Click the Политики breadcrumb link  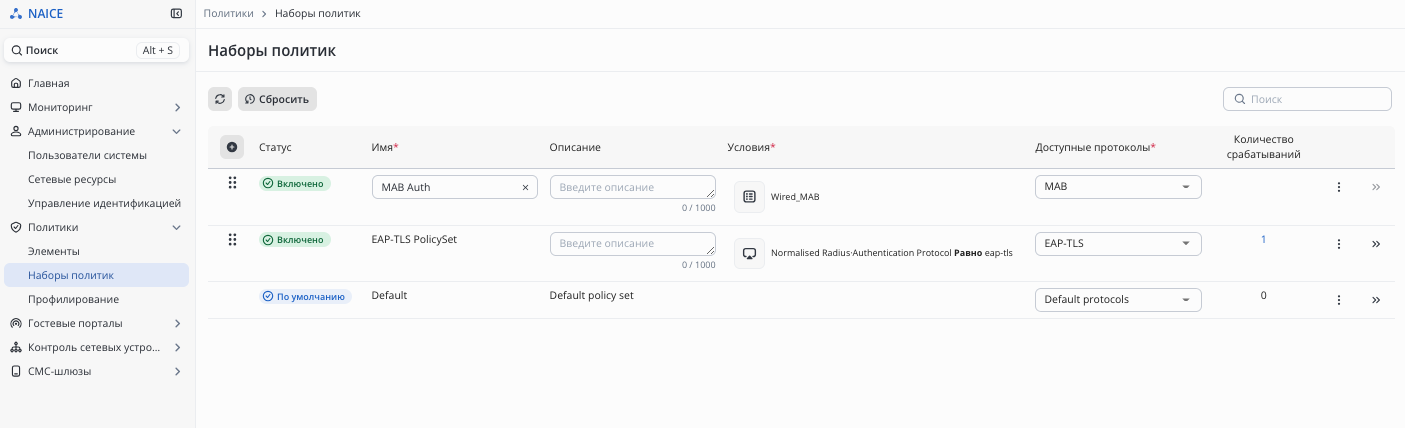[x=227, y=14]
